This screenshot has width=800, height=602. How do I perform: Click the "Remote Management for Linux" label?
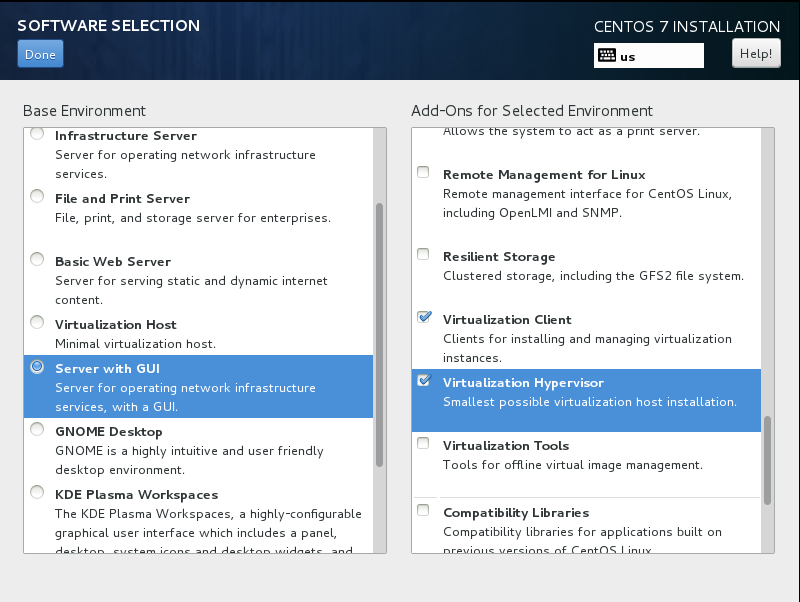tap(544, 174)
